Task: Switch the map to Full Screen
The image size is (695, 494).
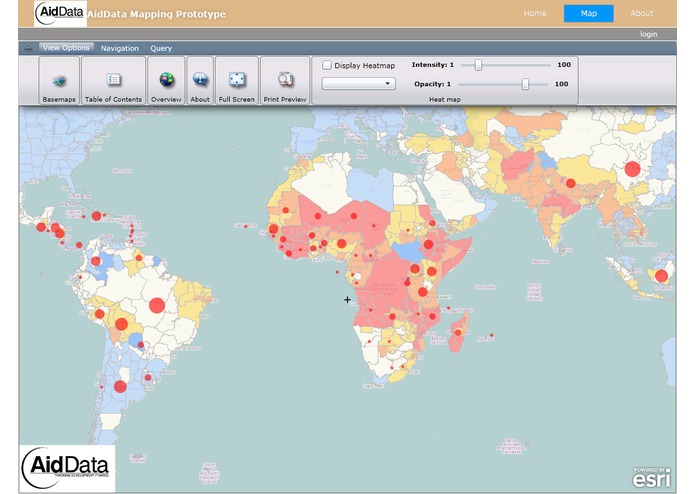Action: coord(237,81)
